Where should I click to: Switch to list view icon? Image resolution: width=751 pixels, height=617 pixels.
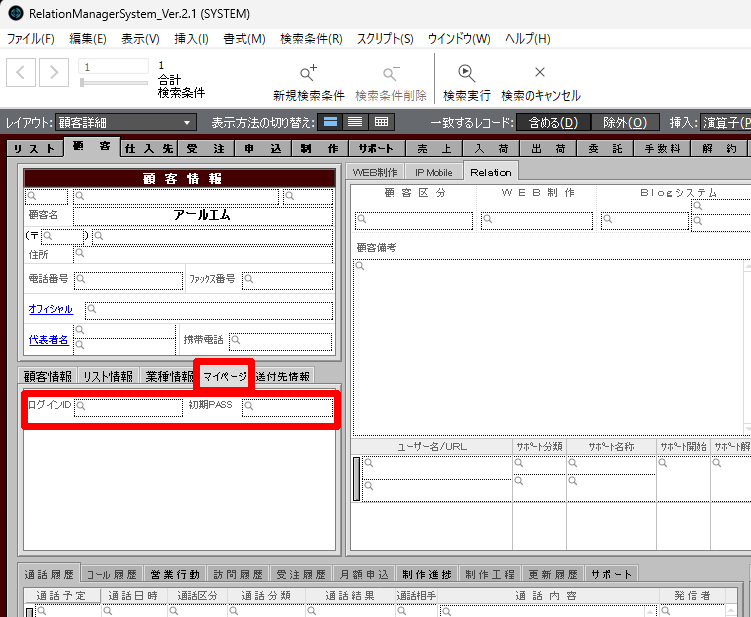click(x=354, y=122)
